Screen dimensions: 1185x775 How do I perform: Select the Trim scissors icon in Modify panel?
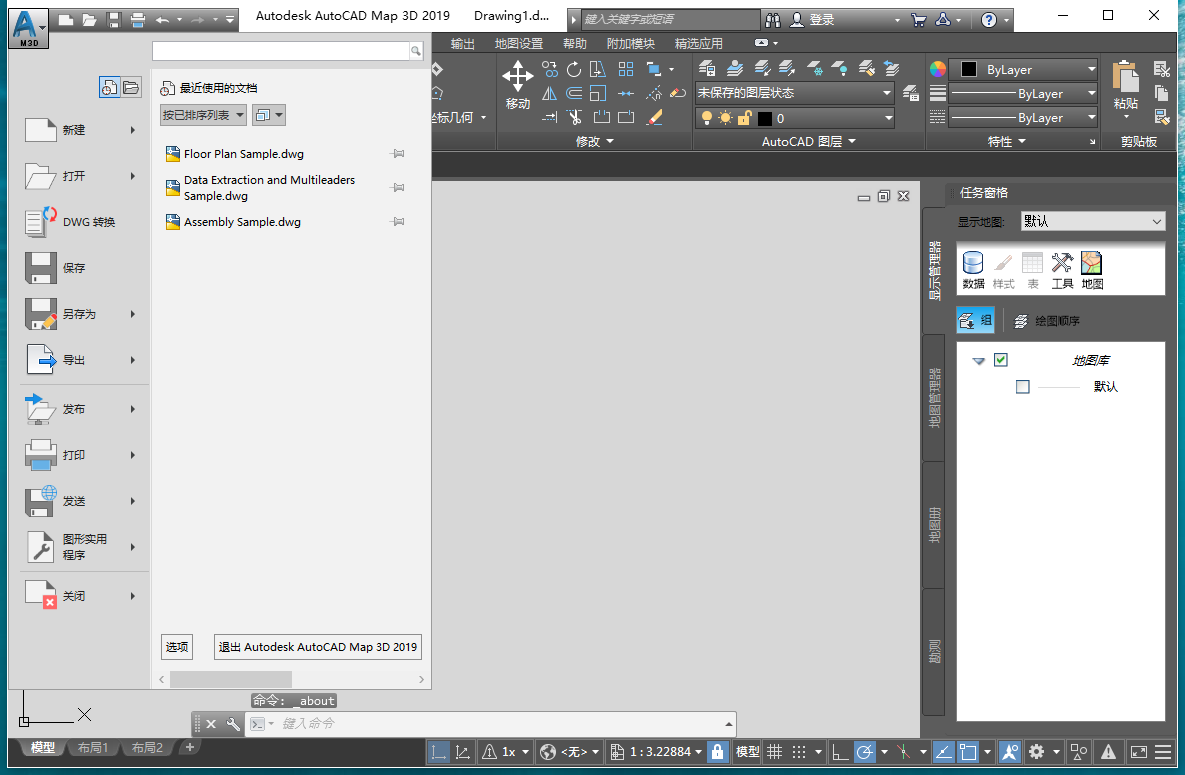tap(575, 116)
